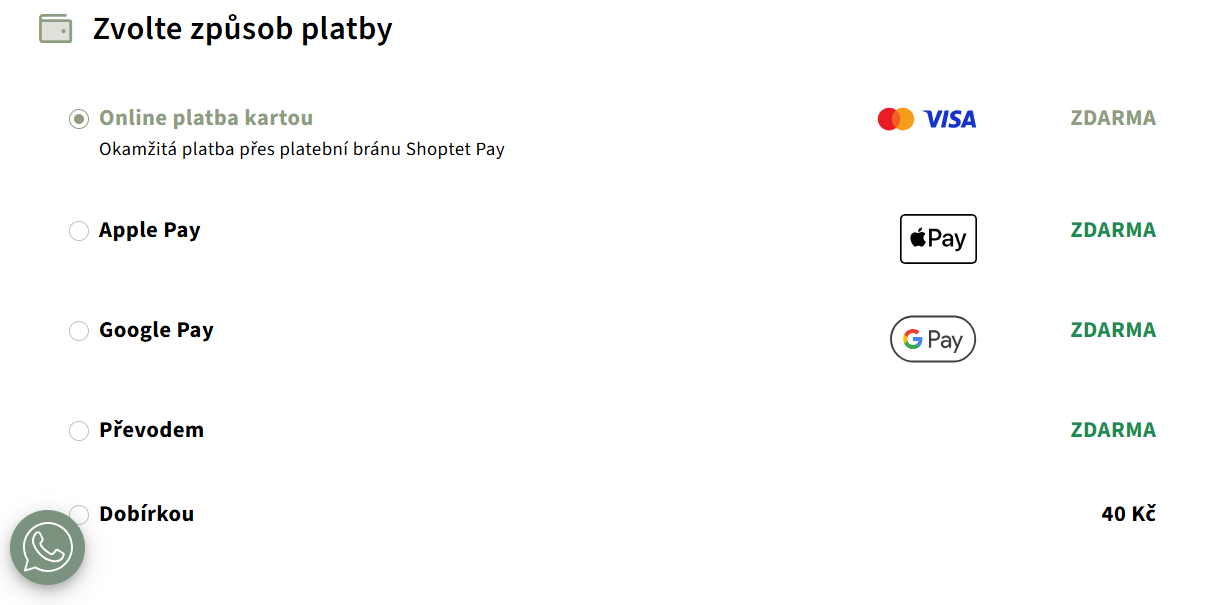
Task: Choose the Google Pay radio option
Action: [79, 331]
